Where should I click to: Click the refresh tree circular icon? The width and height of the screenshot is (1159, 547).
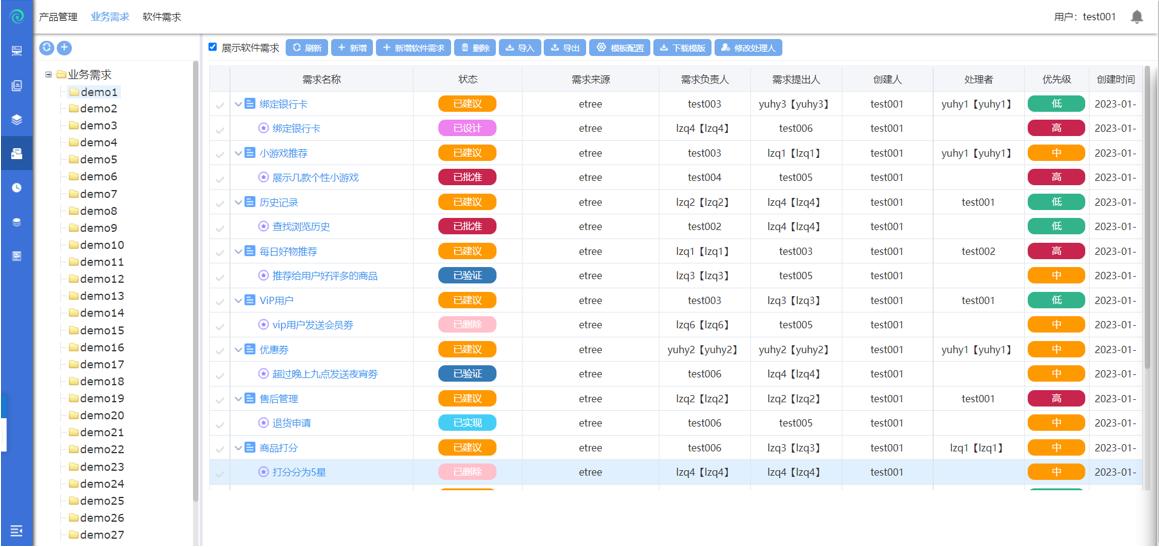click(46, 48)
